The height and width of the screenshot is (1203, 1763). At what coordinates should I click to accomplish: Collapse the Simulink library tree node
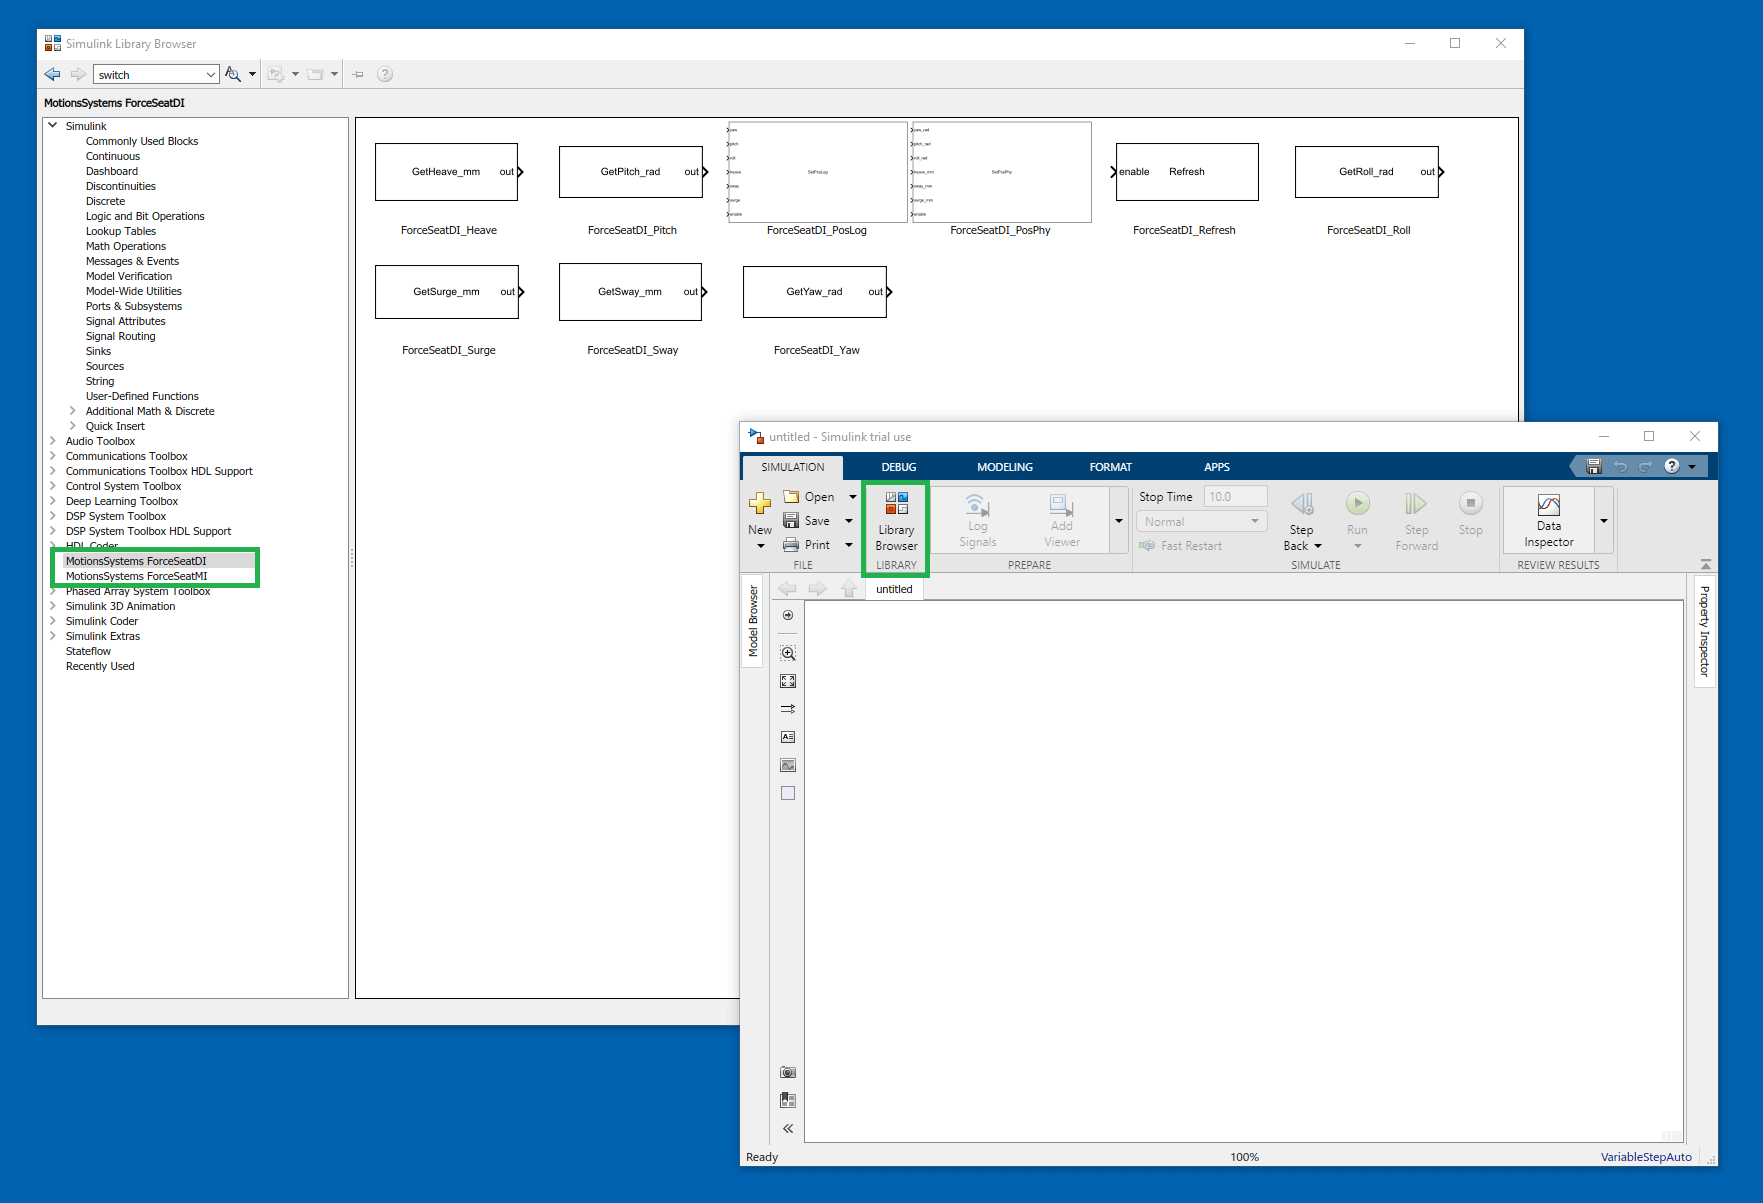point(53,126)
